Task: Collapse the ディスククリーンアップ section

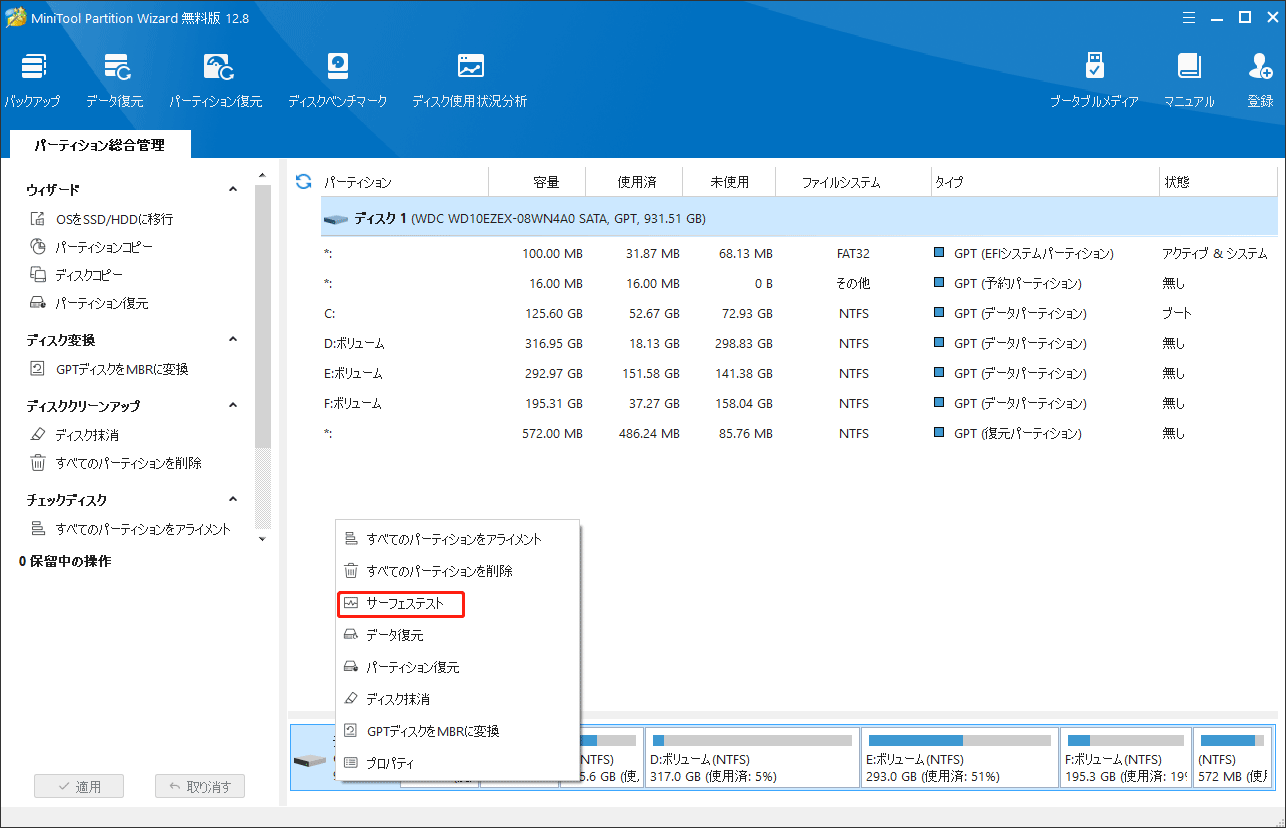Action: (x=233, y=405)
